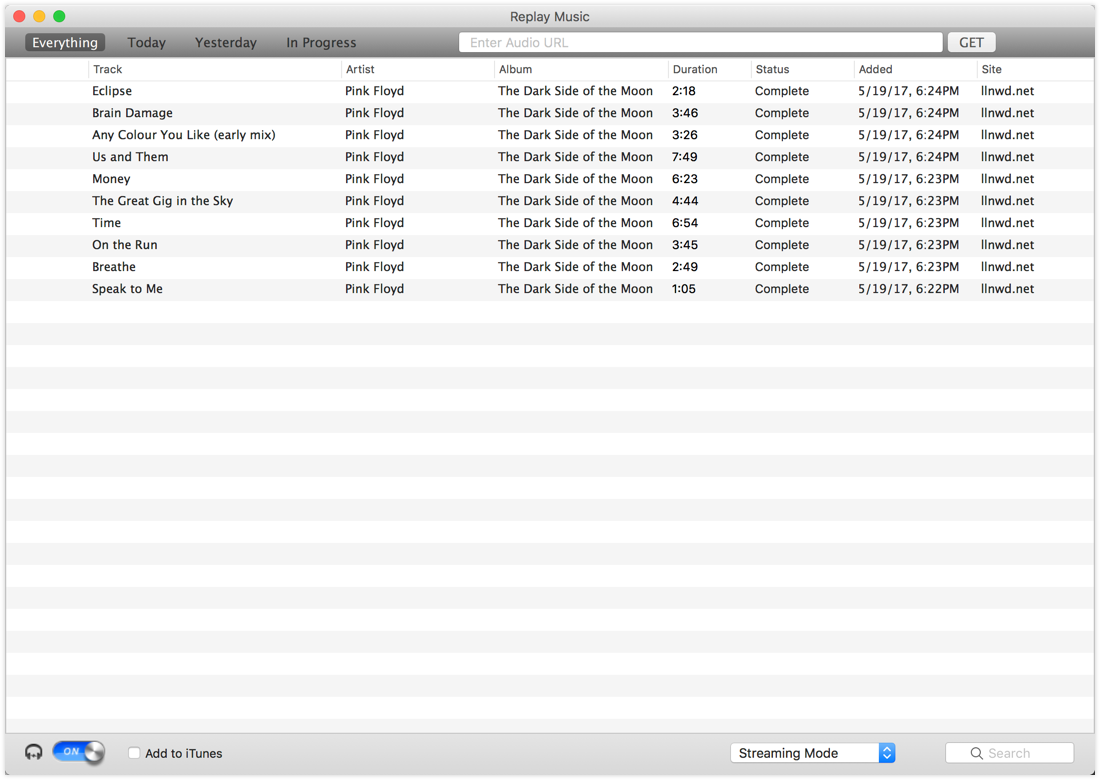Open the In Progress tab
This screenshot has width=1100, height=780.
(x=321, y=42)
